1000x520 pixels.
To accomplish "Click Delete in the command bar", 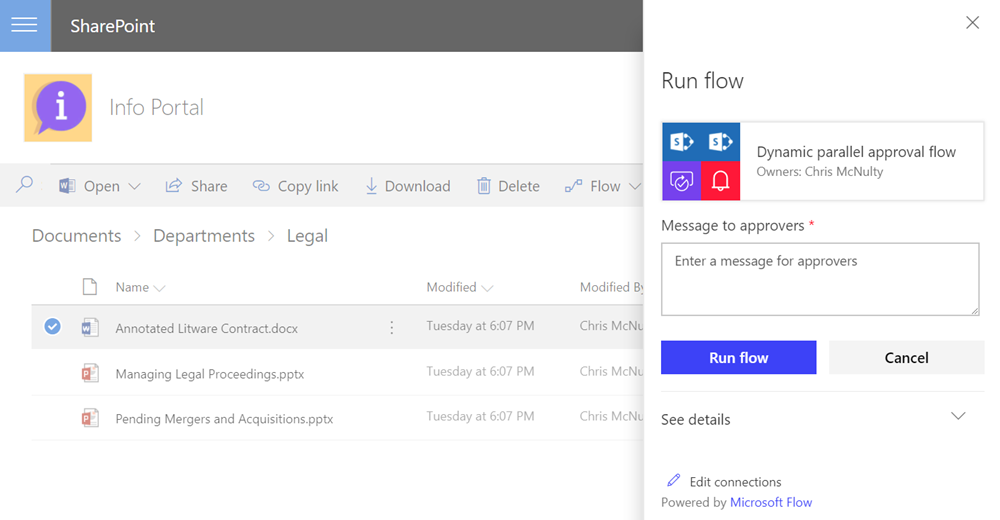I will [x=508, y=186].
